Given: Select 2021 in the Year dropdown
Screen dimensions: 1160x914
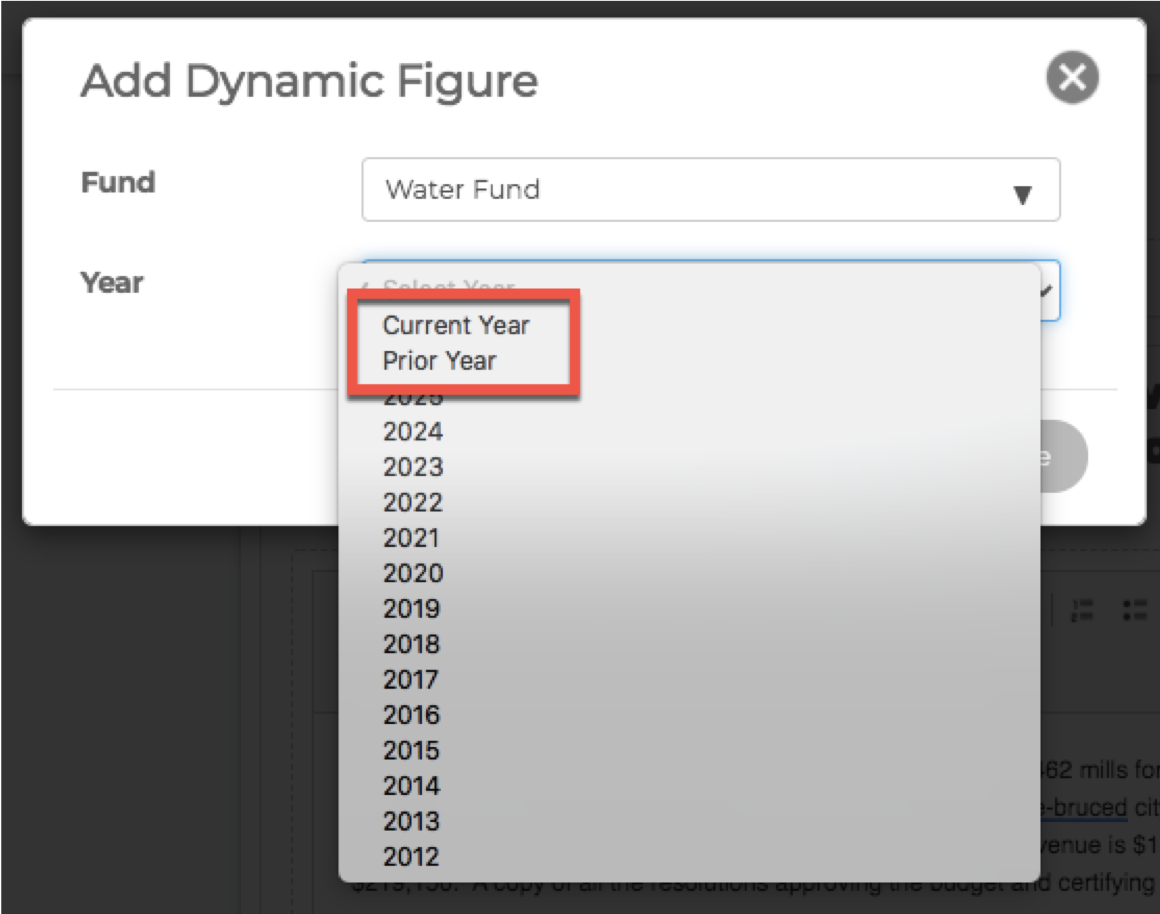Looking at the screenshot, I should point(411,538).
